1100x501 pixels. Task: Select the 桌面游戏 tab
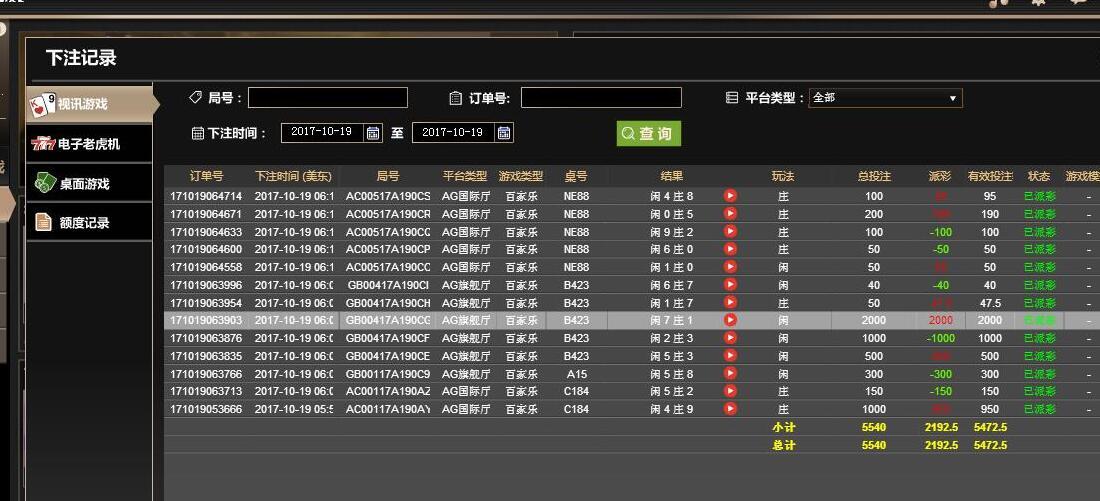(x=89, y=184)
